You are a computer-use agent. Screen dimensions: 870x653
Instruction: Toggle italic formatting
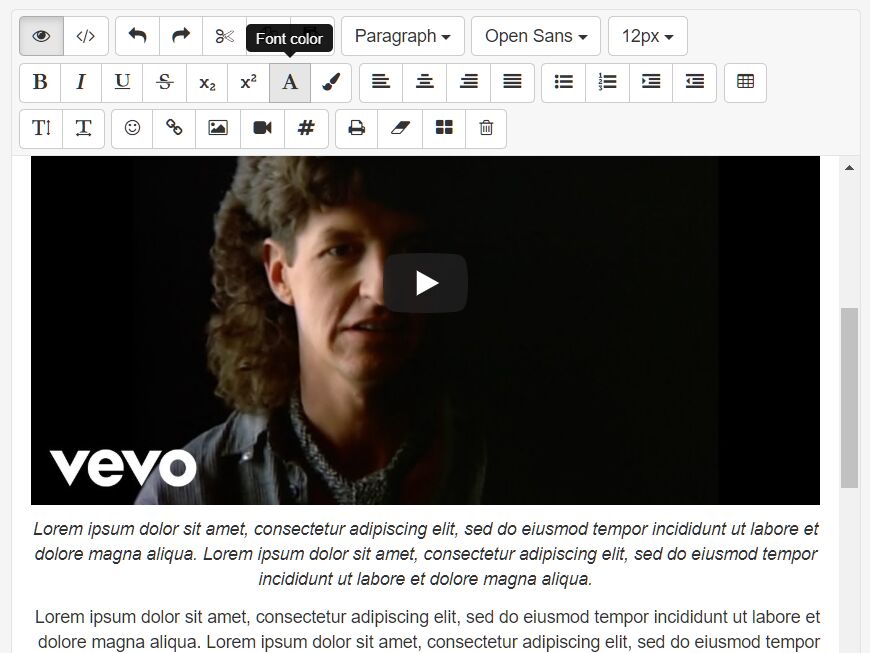pyautogui.click(x=81, y=82)
